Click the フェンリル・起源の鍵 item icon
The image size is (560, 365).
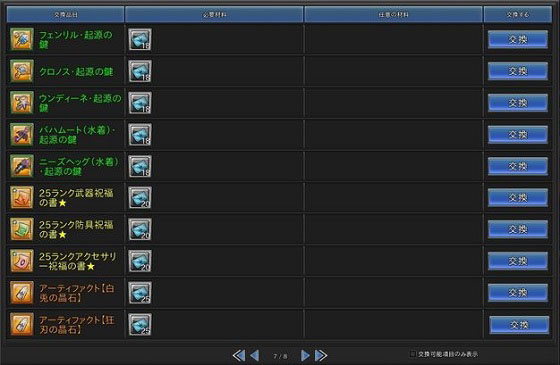point(22,39)
